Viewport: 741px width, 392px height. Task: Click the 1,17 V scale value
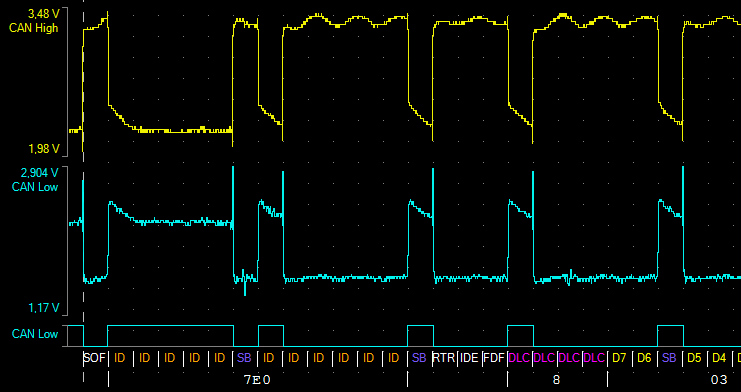(43, 308)
